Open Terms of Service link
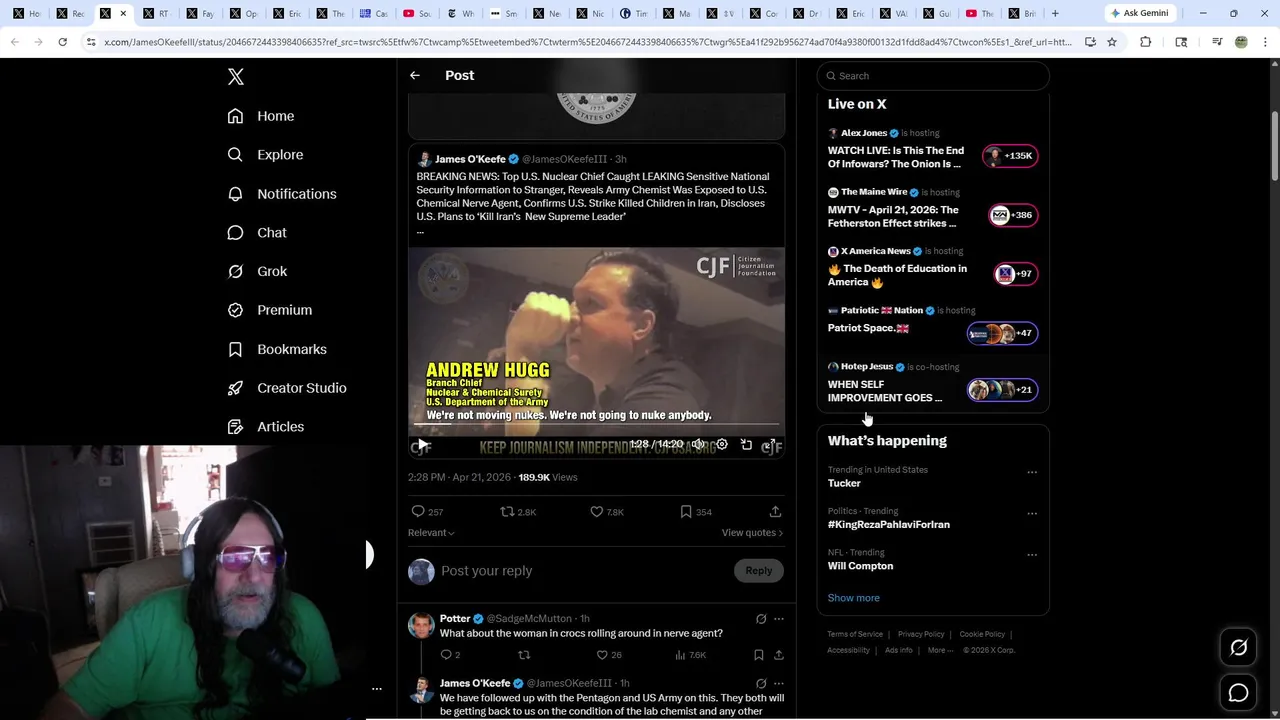 (x=855, y=634)
